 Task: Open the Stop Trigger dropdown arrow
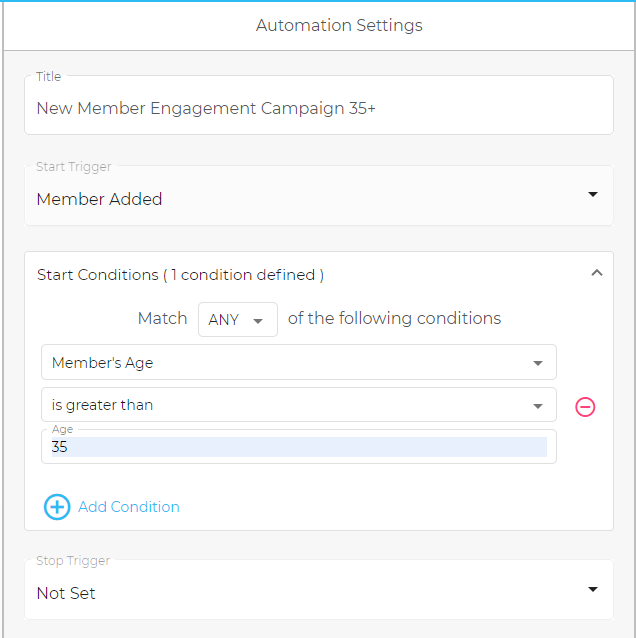coord(593,589)
